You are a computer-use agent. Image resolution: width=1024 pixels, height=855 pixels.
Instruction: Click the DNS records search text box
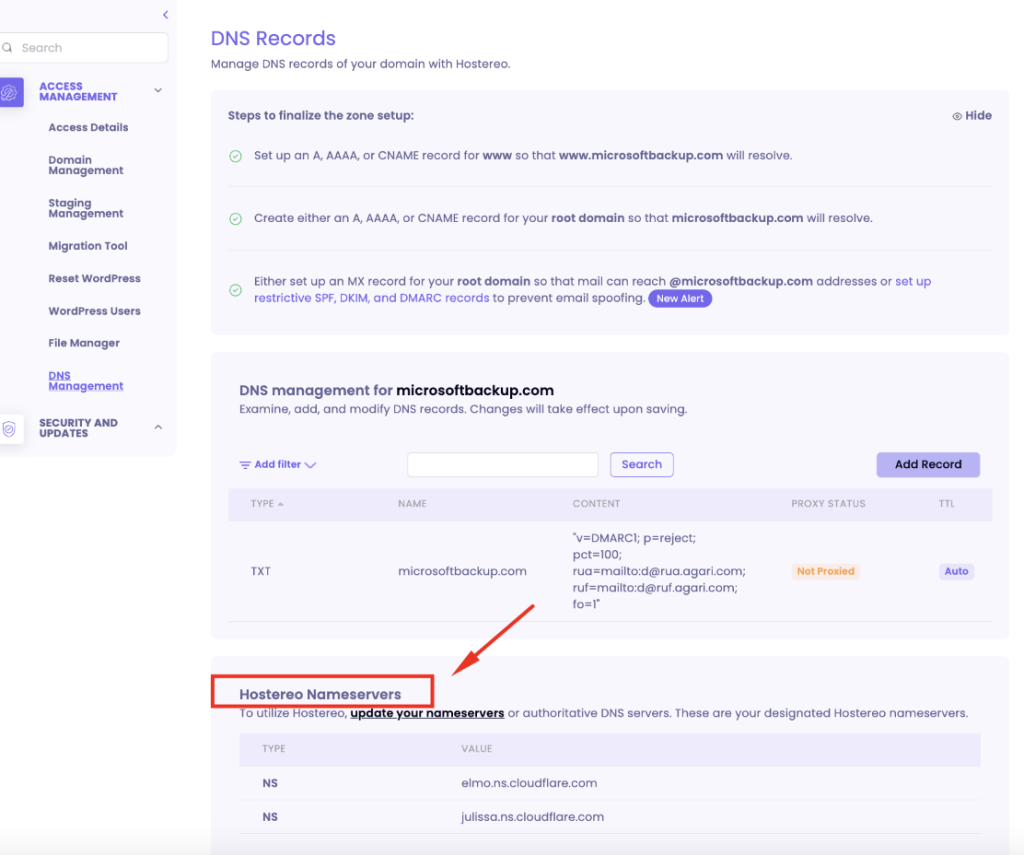pos(502,464)
